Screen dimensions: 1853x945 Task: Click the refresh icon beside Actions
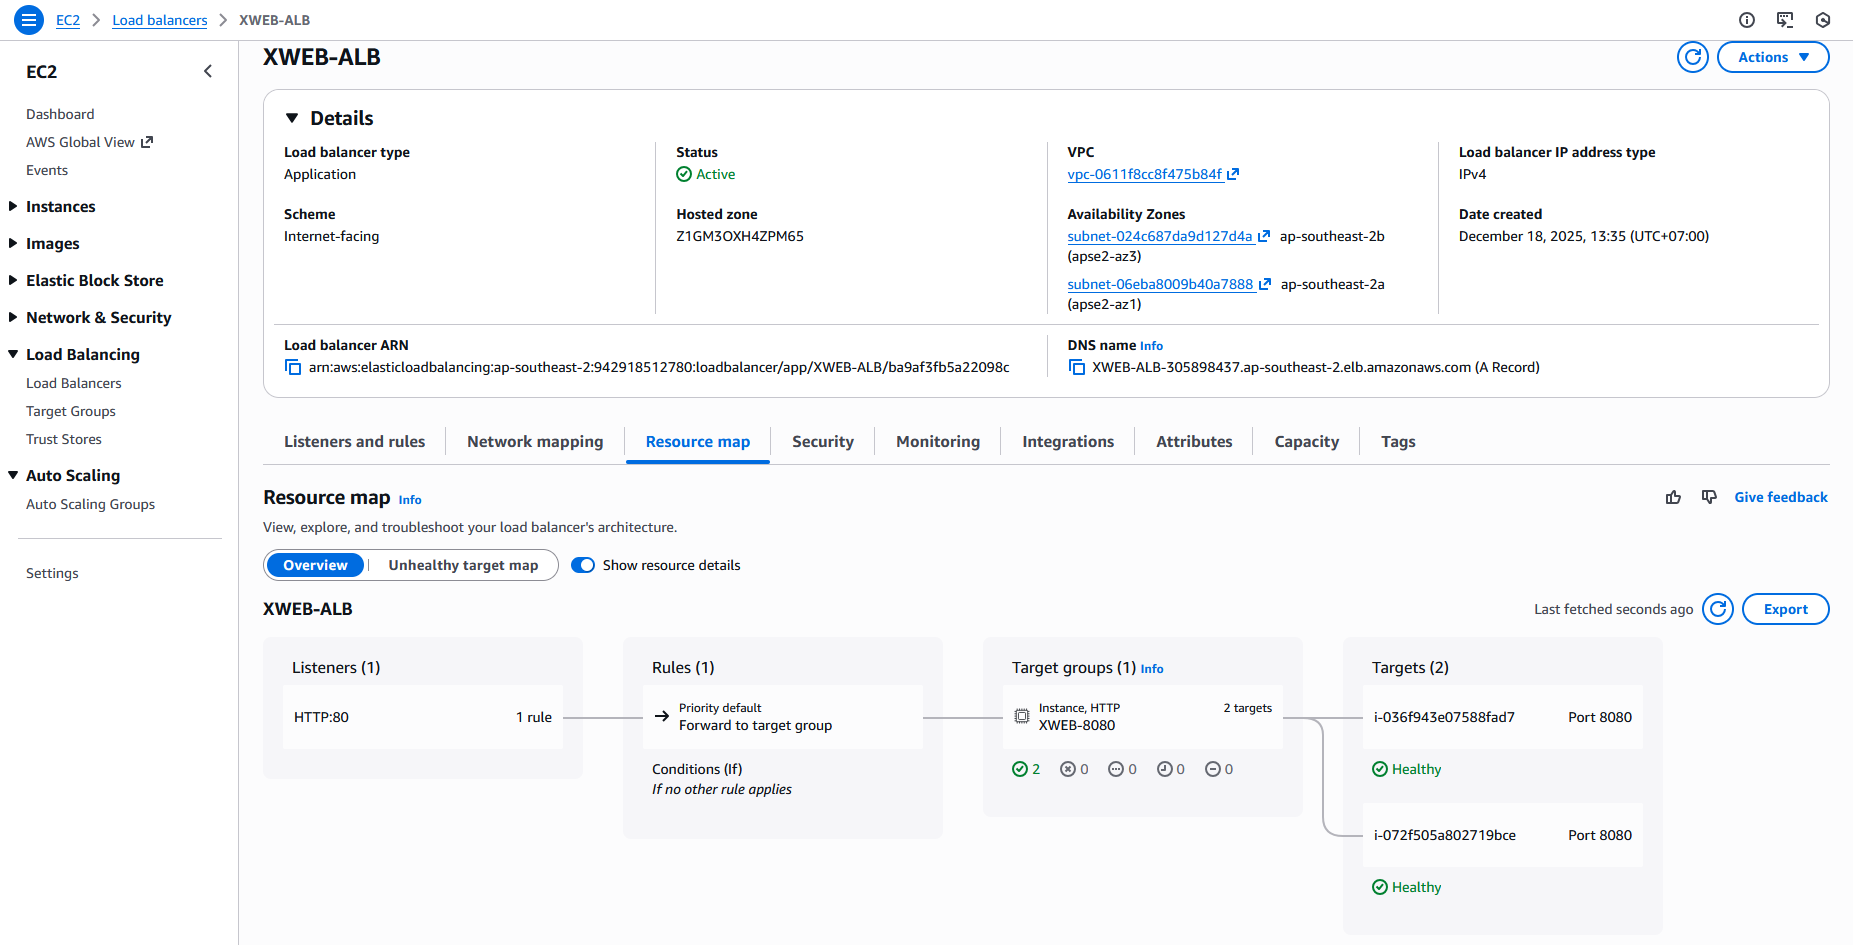pyautogui.click(x=1692, y=57)
